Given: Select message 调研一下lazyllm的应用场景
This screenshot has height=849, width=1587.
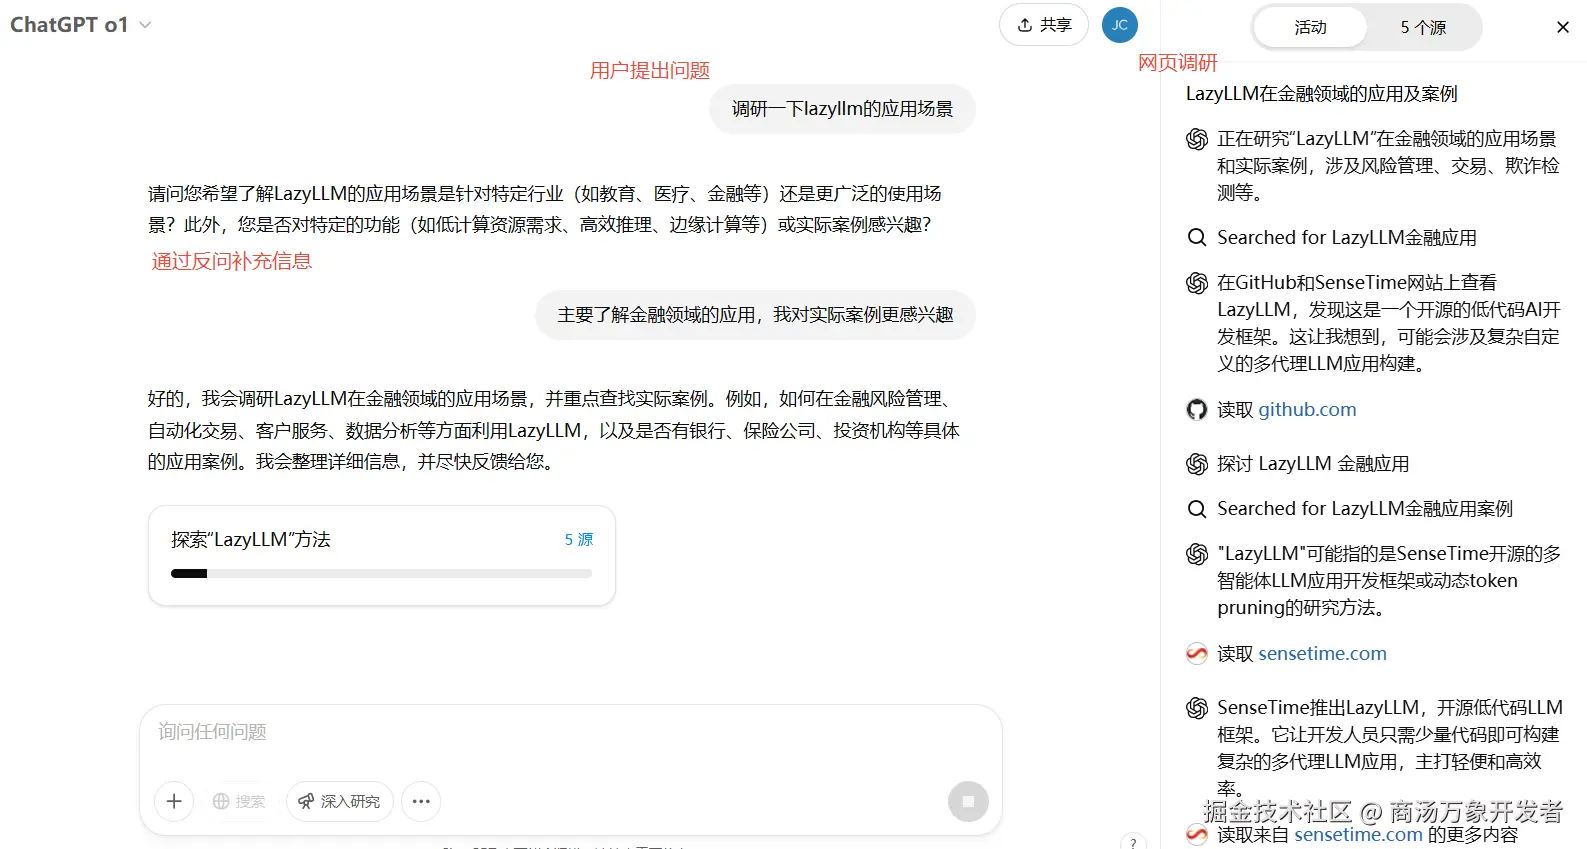Looking at the screenshot, I should [x=842, y=109].
